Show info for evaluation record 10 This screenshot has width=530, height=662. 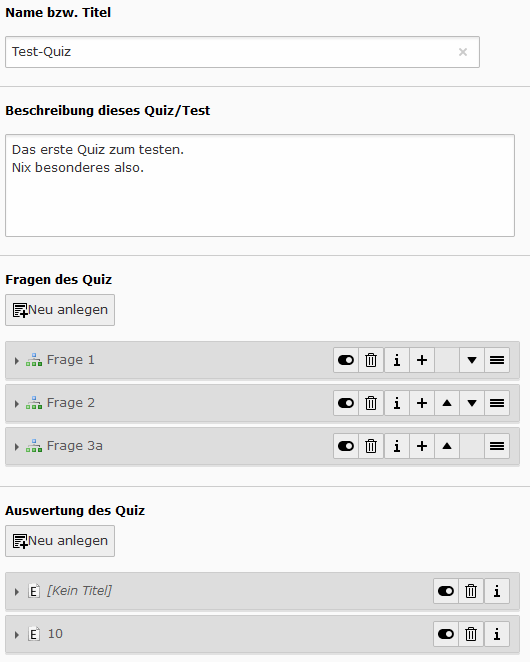497,634
